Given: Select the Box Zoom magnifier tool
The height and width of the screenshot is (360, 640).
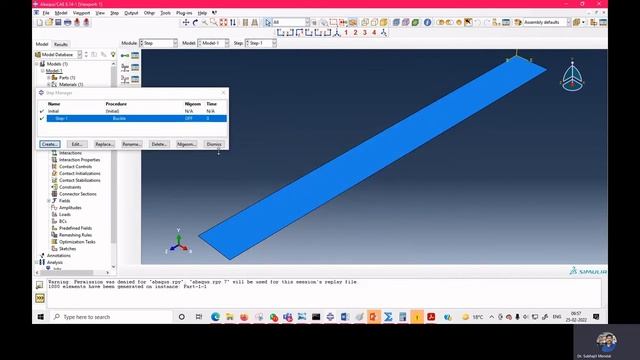Looking at the screenshot, I should tap(214, 22).
